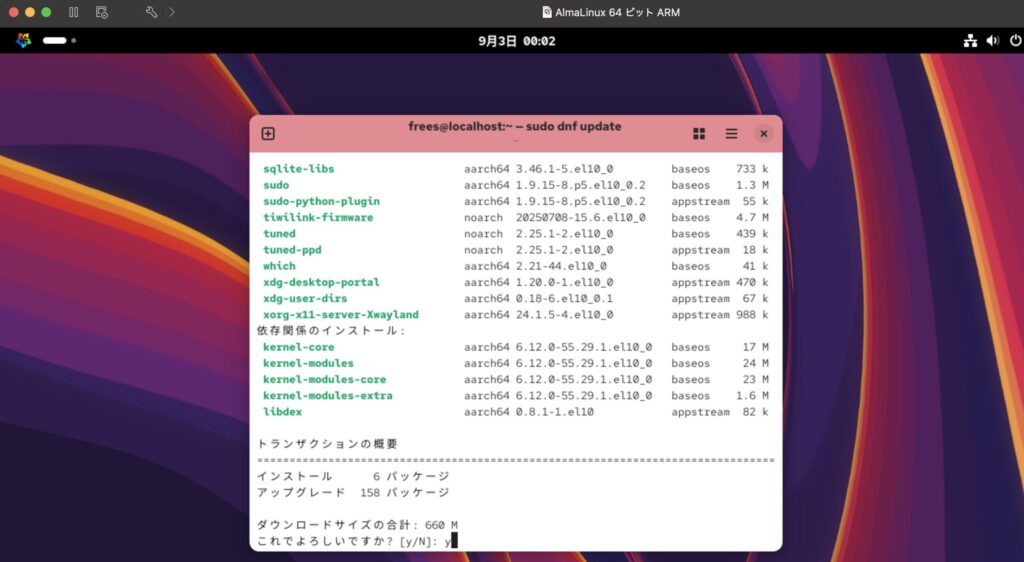The width and height of the screenshot is (1024, 562).
Task: Open the volume icon in the top bar
Action: [x=993, y=40]
